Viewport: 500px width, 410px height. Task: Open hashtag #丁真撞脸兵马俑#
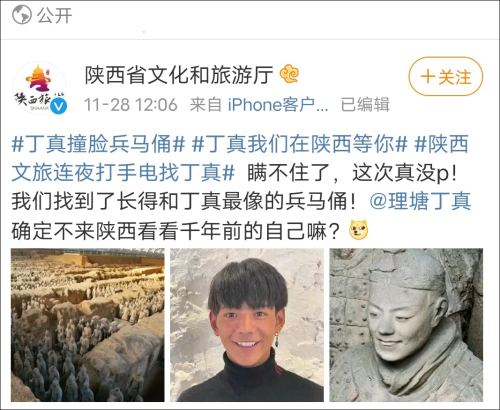click(x=99, y=144)
